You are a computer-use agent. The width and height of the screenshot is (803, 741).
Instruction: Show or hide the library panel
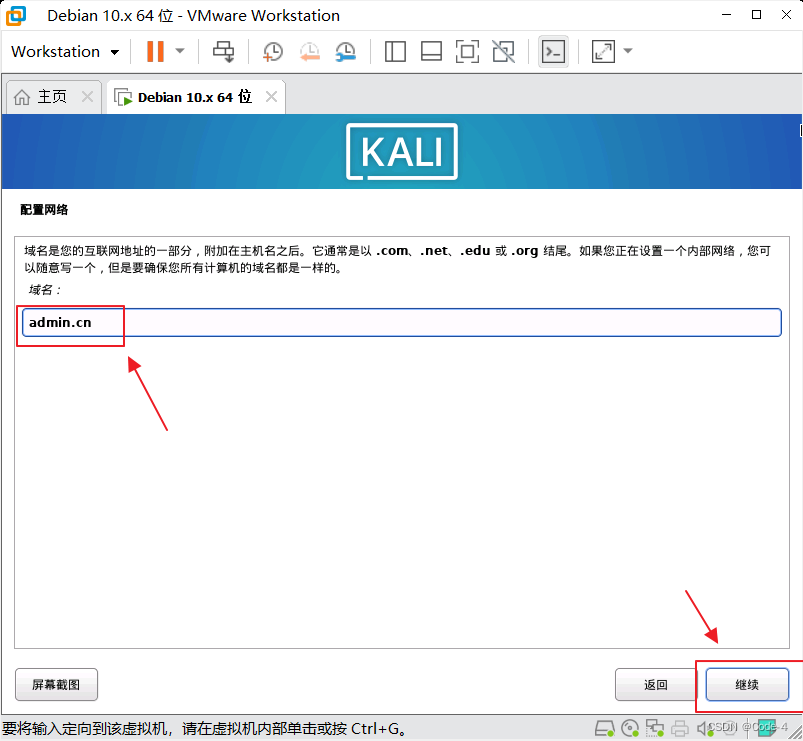click(395, 51)
